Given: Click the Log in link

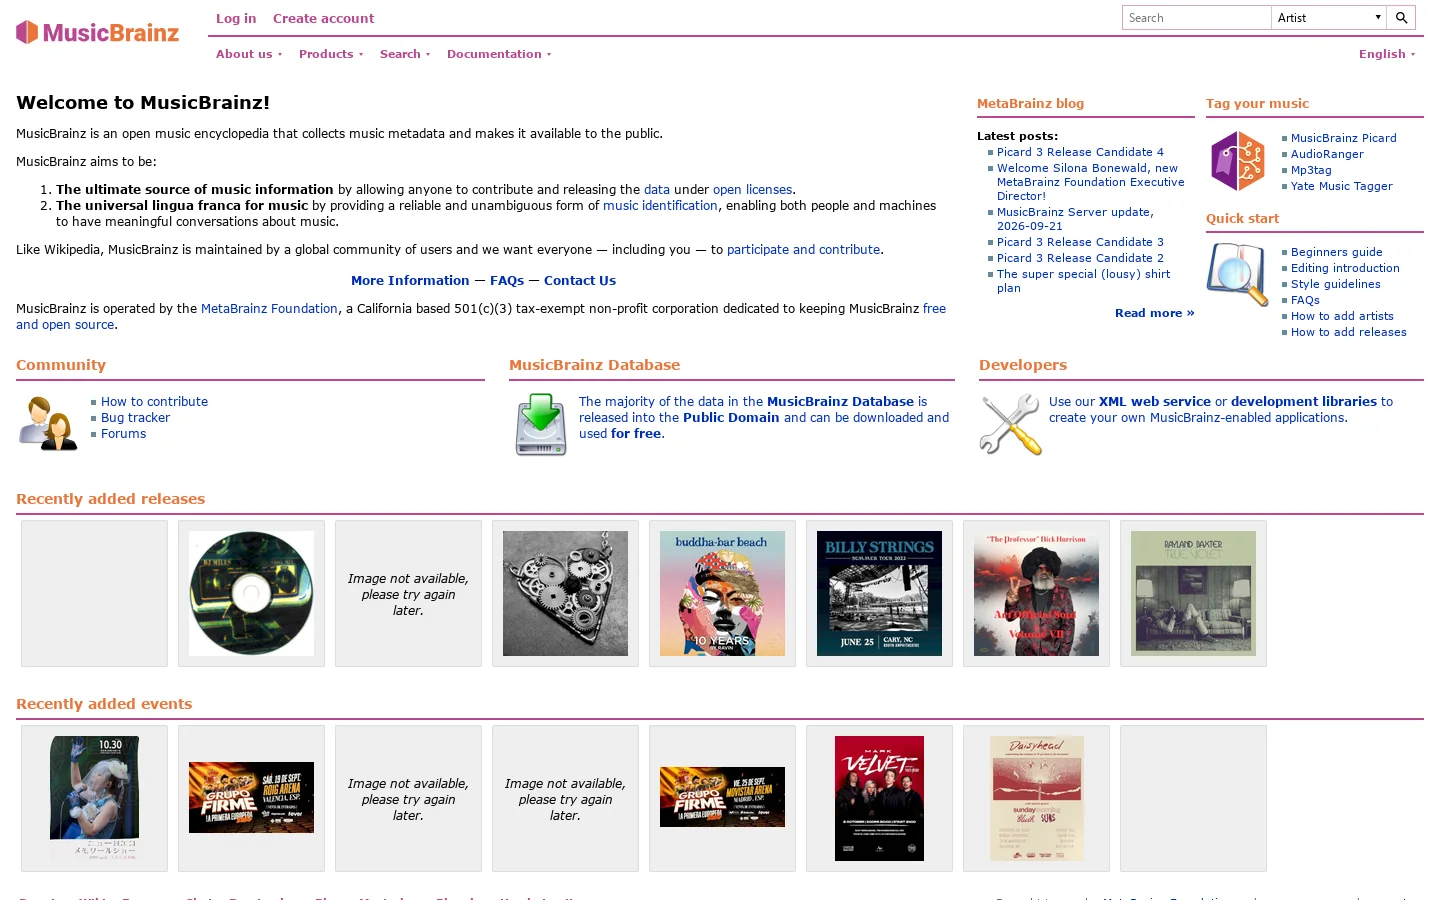Looking at the screenshot, I should pos(236,18).
